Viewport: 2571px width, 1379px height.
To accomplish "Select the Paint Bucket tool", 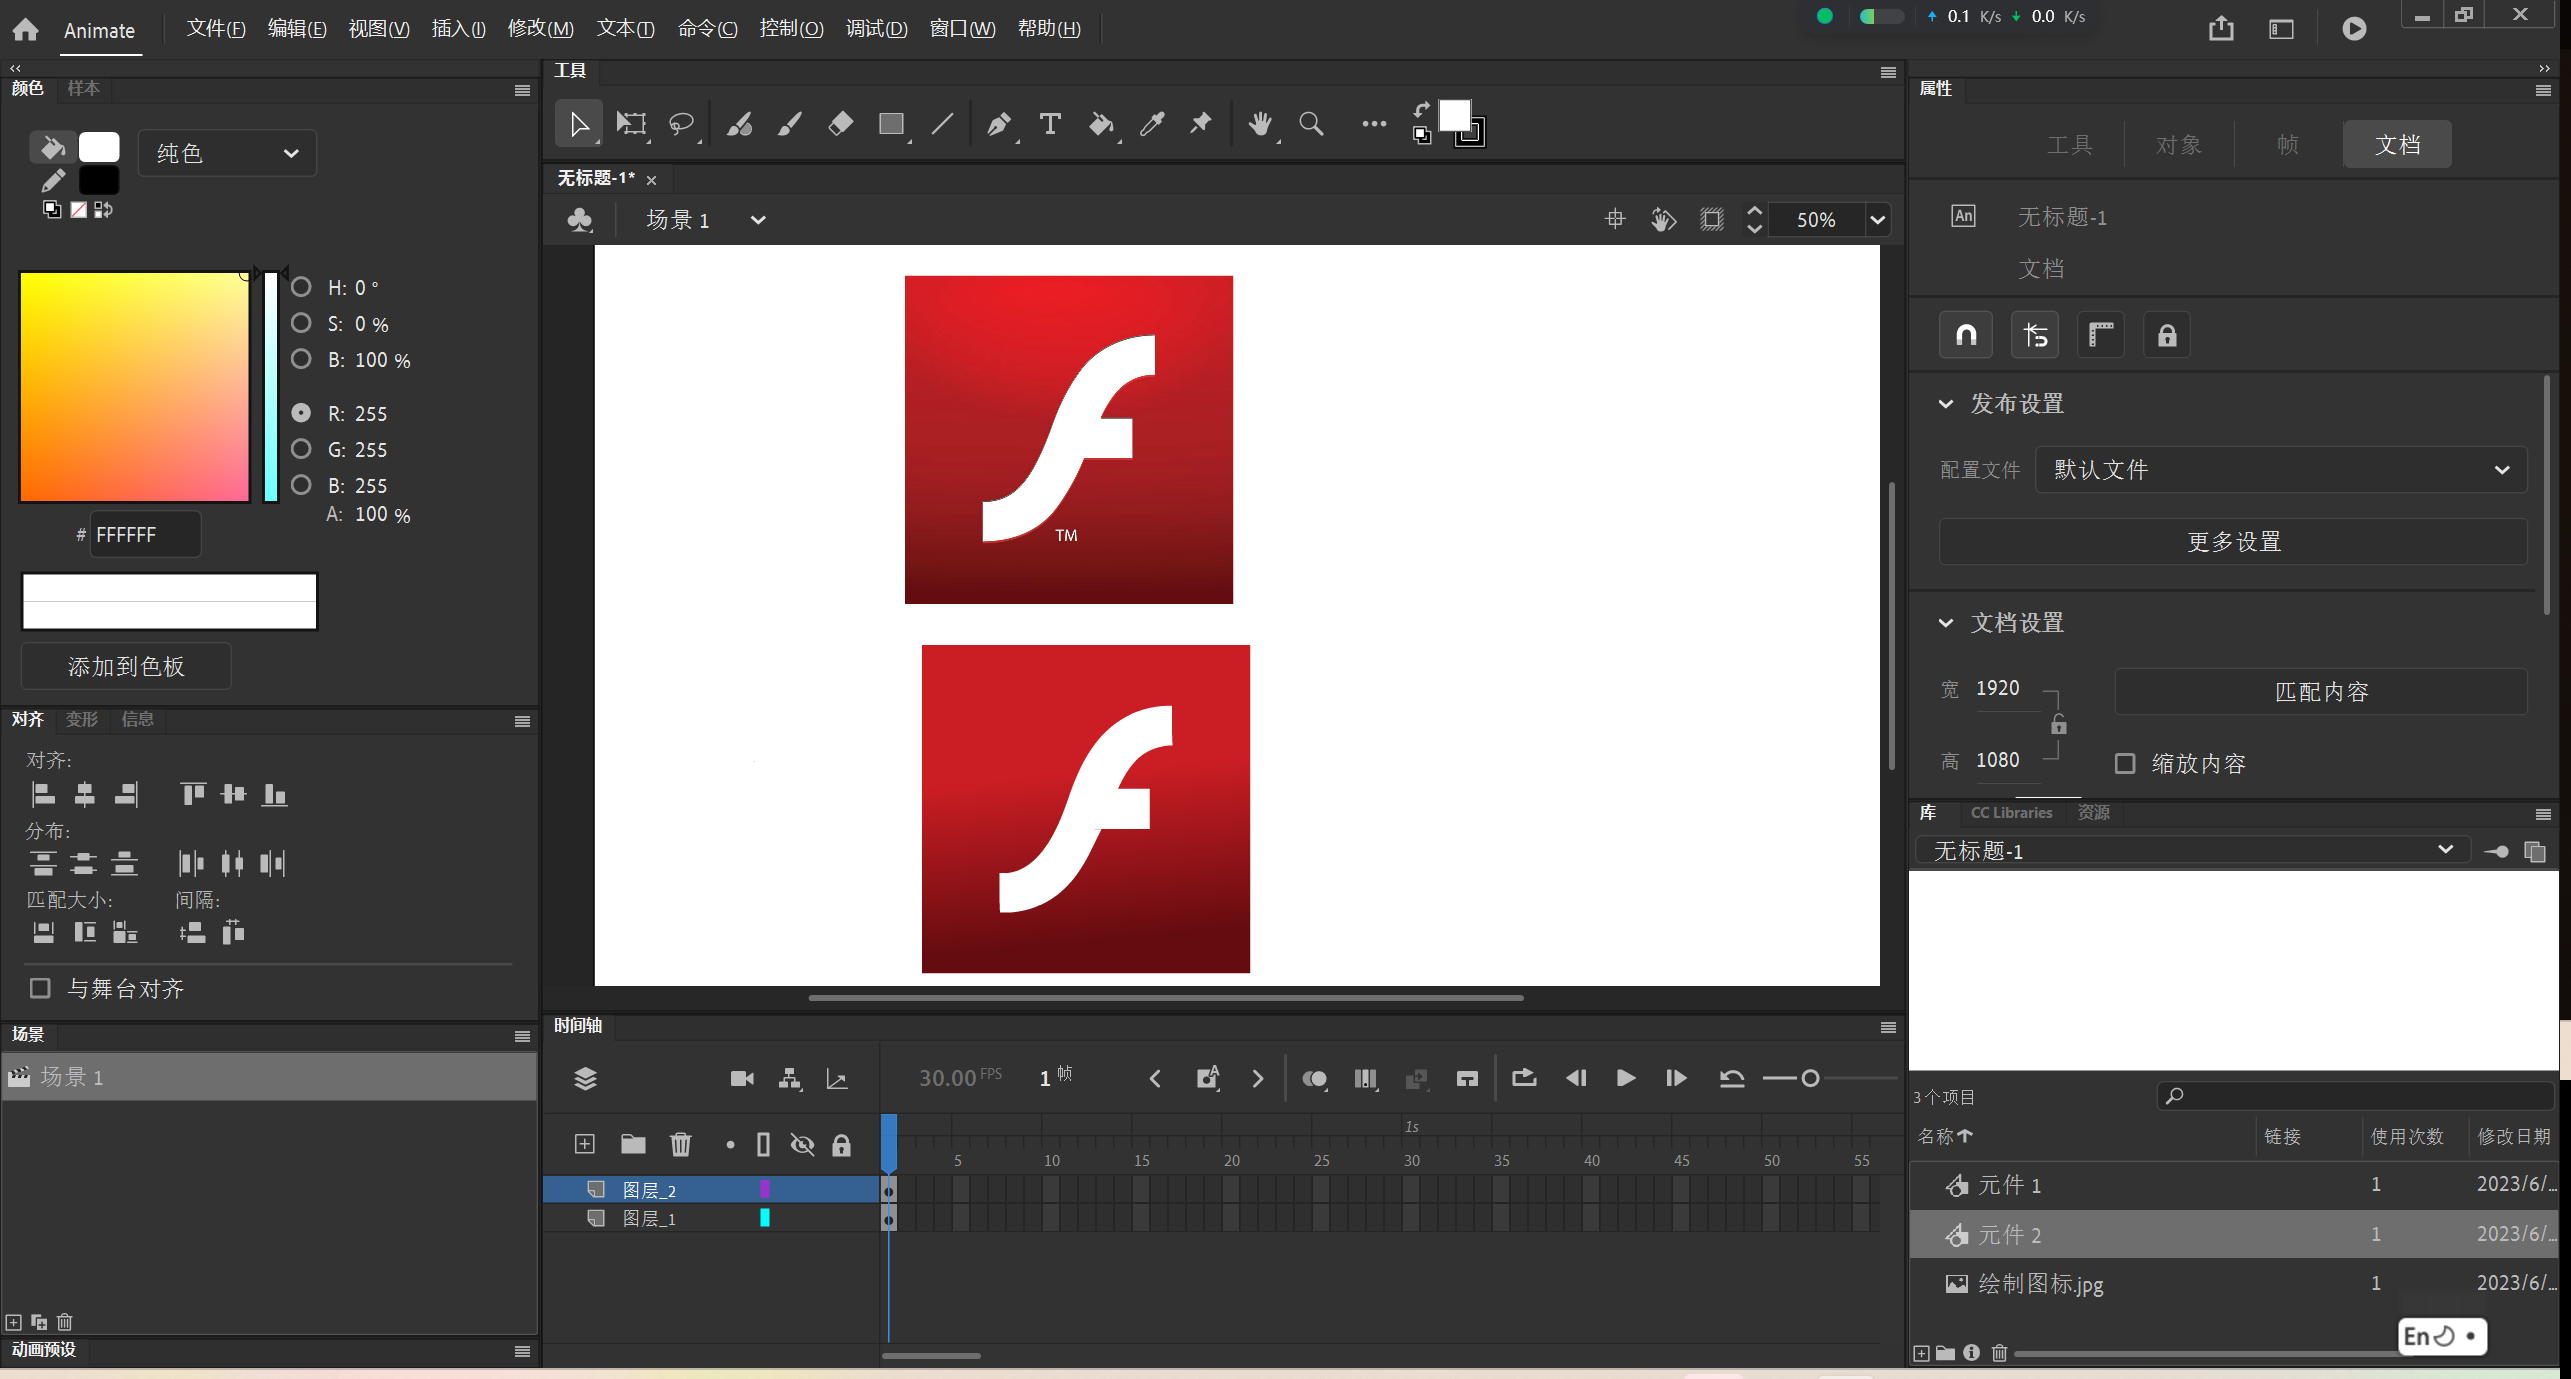I will point(1101,124).
